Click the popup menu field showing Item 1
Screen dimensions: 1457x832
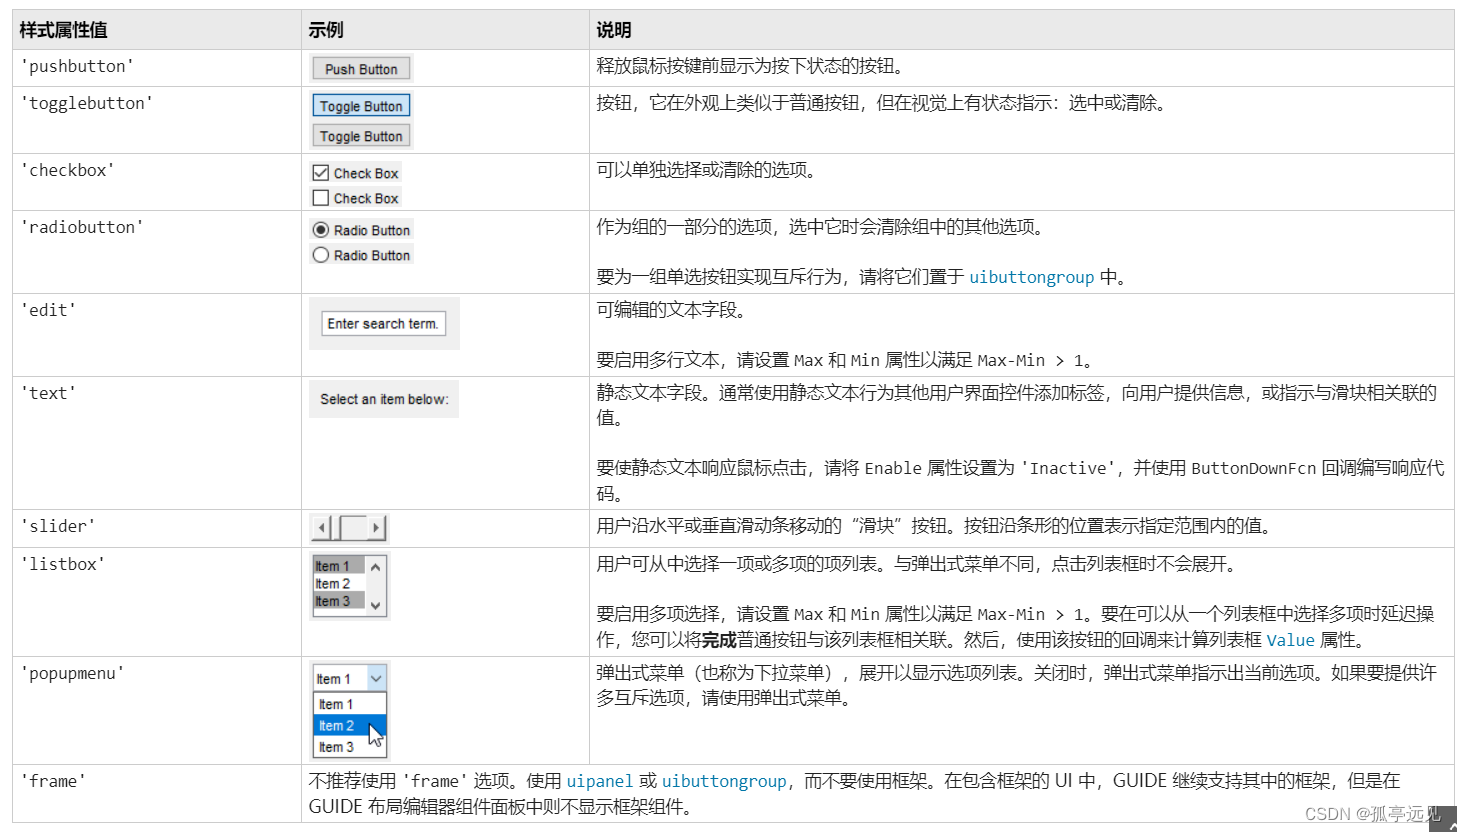(x=350, y=679)
